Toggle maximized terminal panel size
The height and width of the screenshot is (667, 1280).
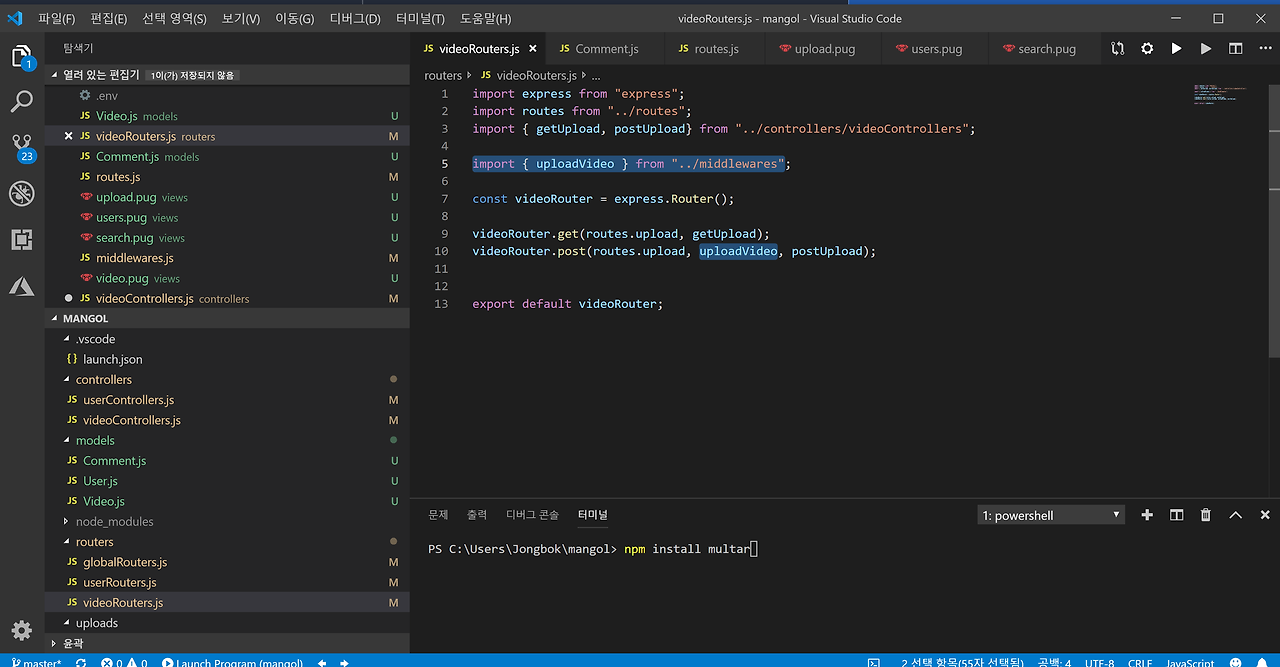click(x=1236, y=515)
